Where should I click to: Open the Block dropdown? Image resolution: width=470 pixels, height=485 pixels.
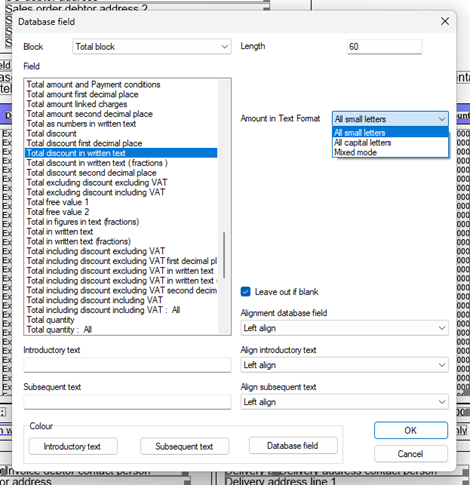click(152, 47)
